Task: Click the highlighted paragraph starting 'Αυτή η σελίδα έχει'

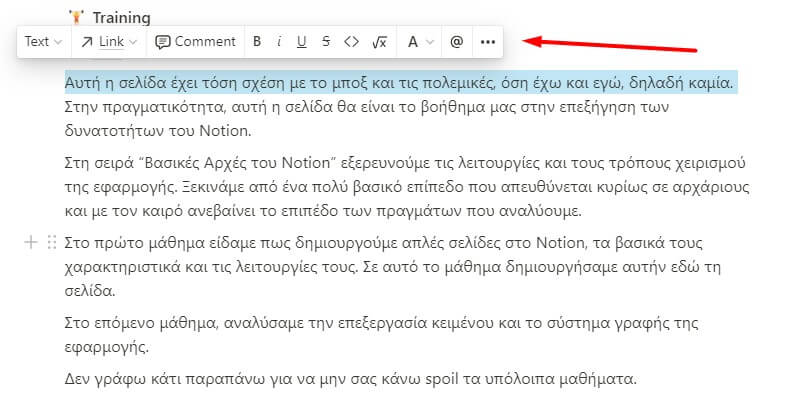Action: (x=400, y=83)
